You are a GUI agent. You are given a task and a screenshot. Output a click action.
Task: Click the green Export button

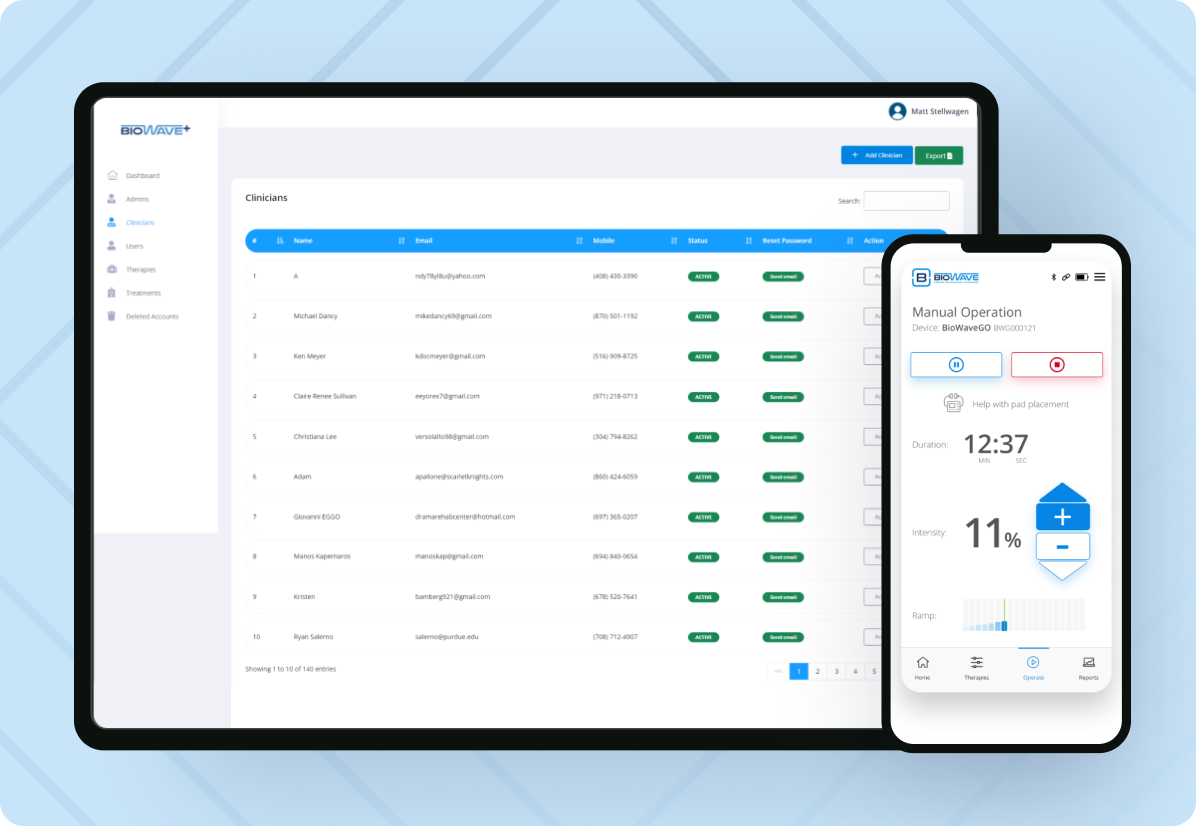(938, 155)
